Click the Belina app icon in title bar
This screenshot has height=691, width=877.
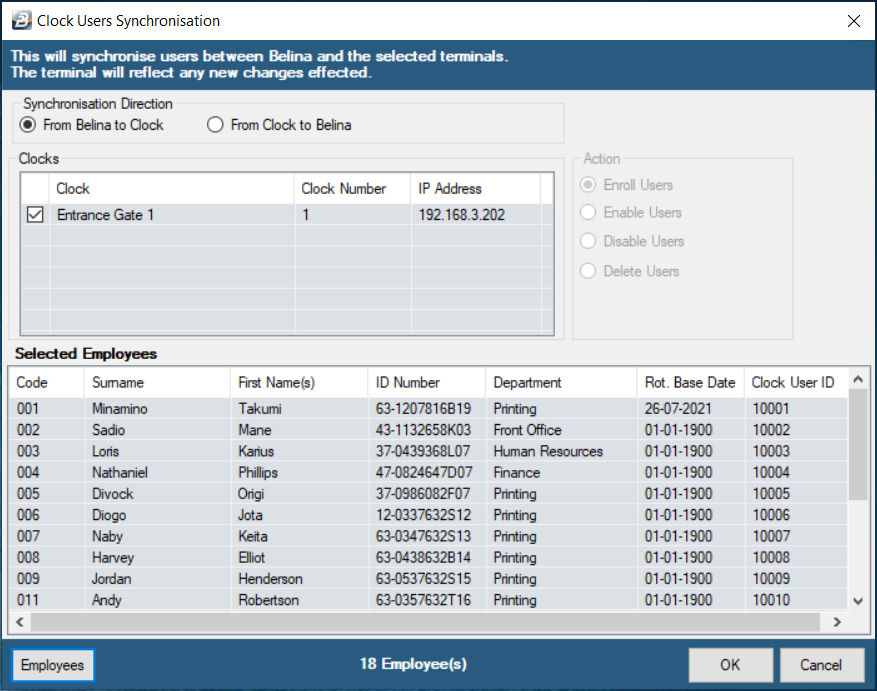(x=22, y=21)
